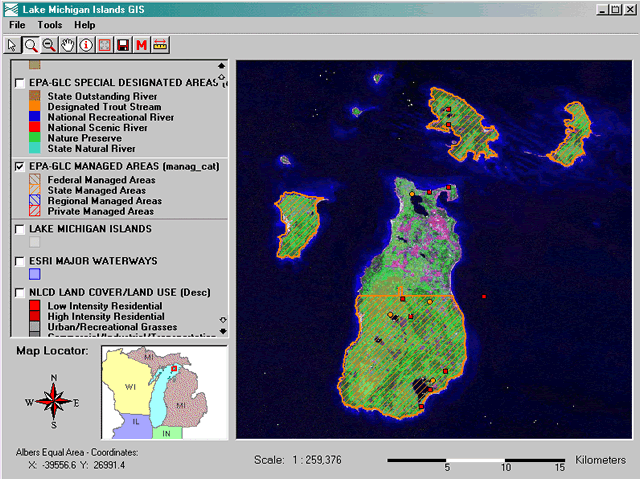The image size is (640, 479).
Task: Click High Intensity Residential swatch
Action: pyautogui.click(x=35, y=316)
